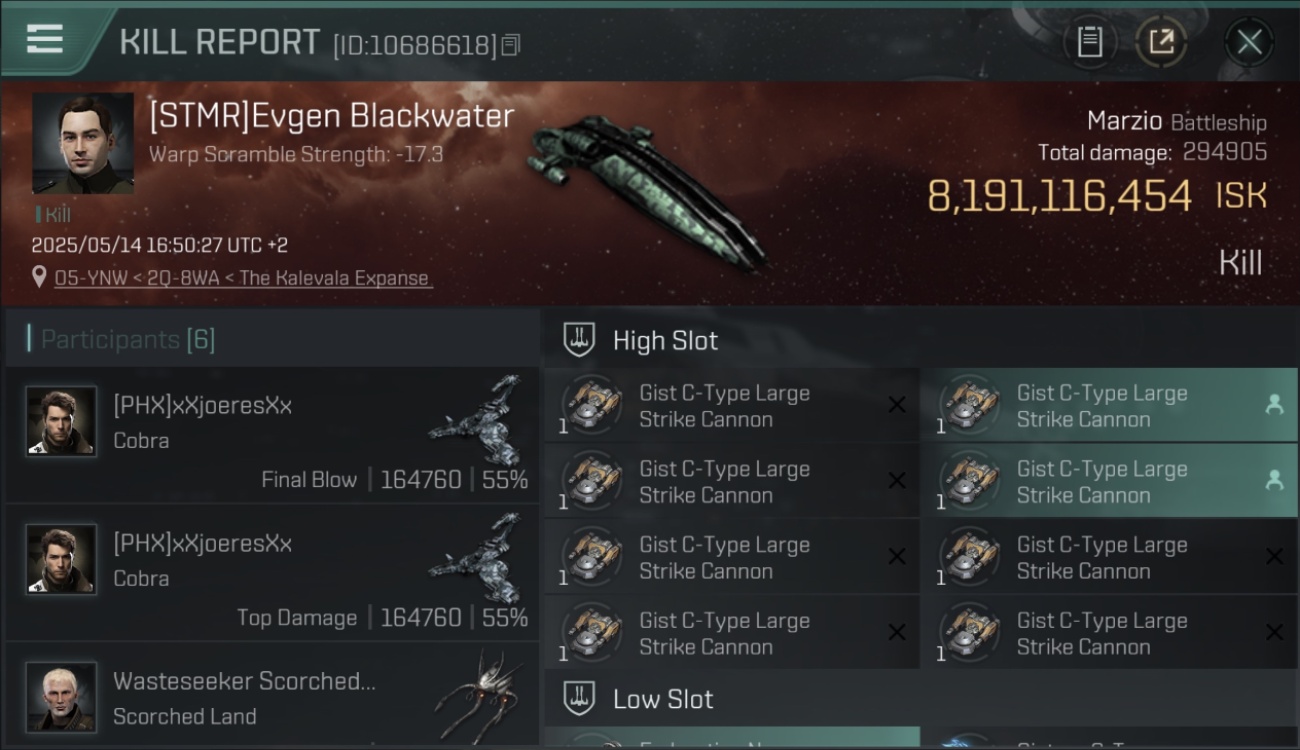Image resolution: width=1300 pixels, height=750 pixels.
Task: Click the Scorched Land ship icon
Action: [479, 693]
